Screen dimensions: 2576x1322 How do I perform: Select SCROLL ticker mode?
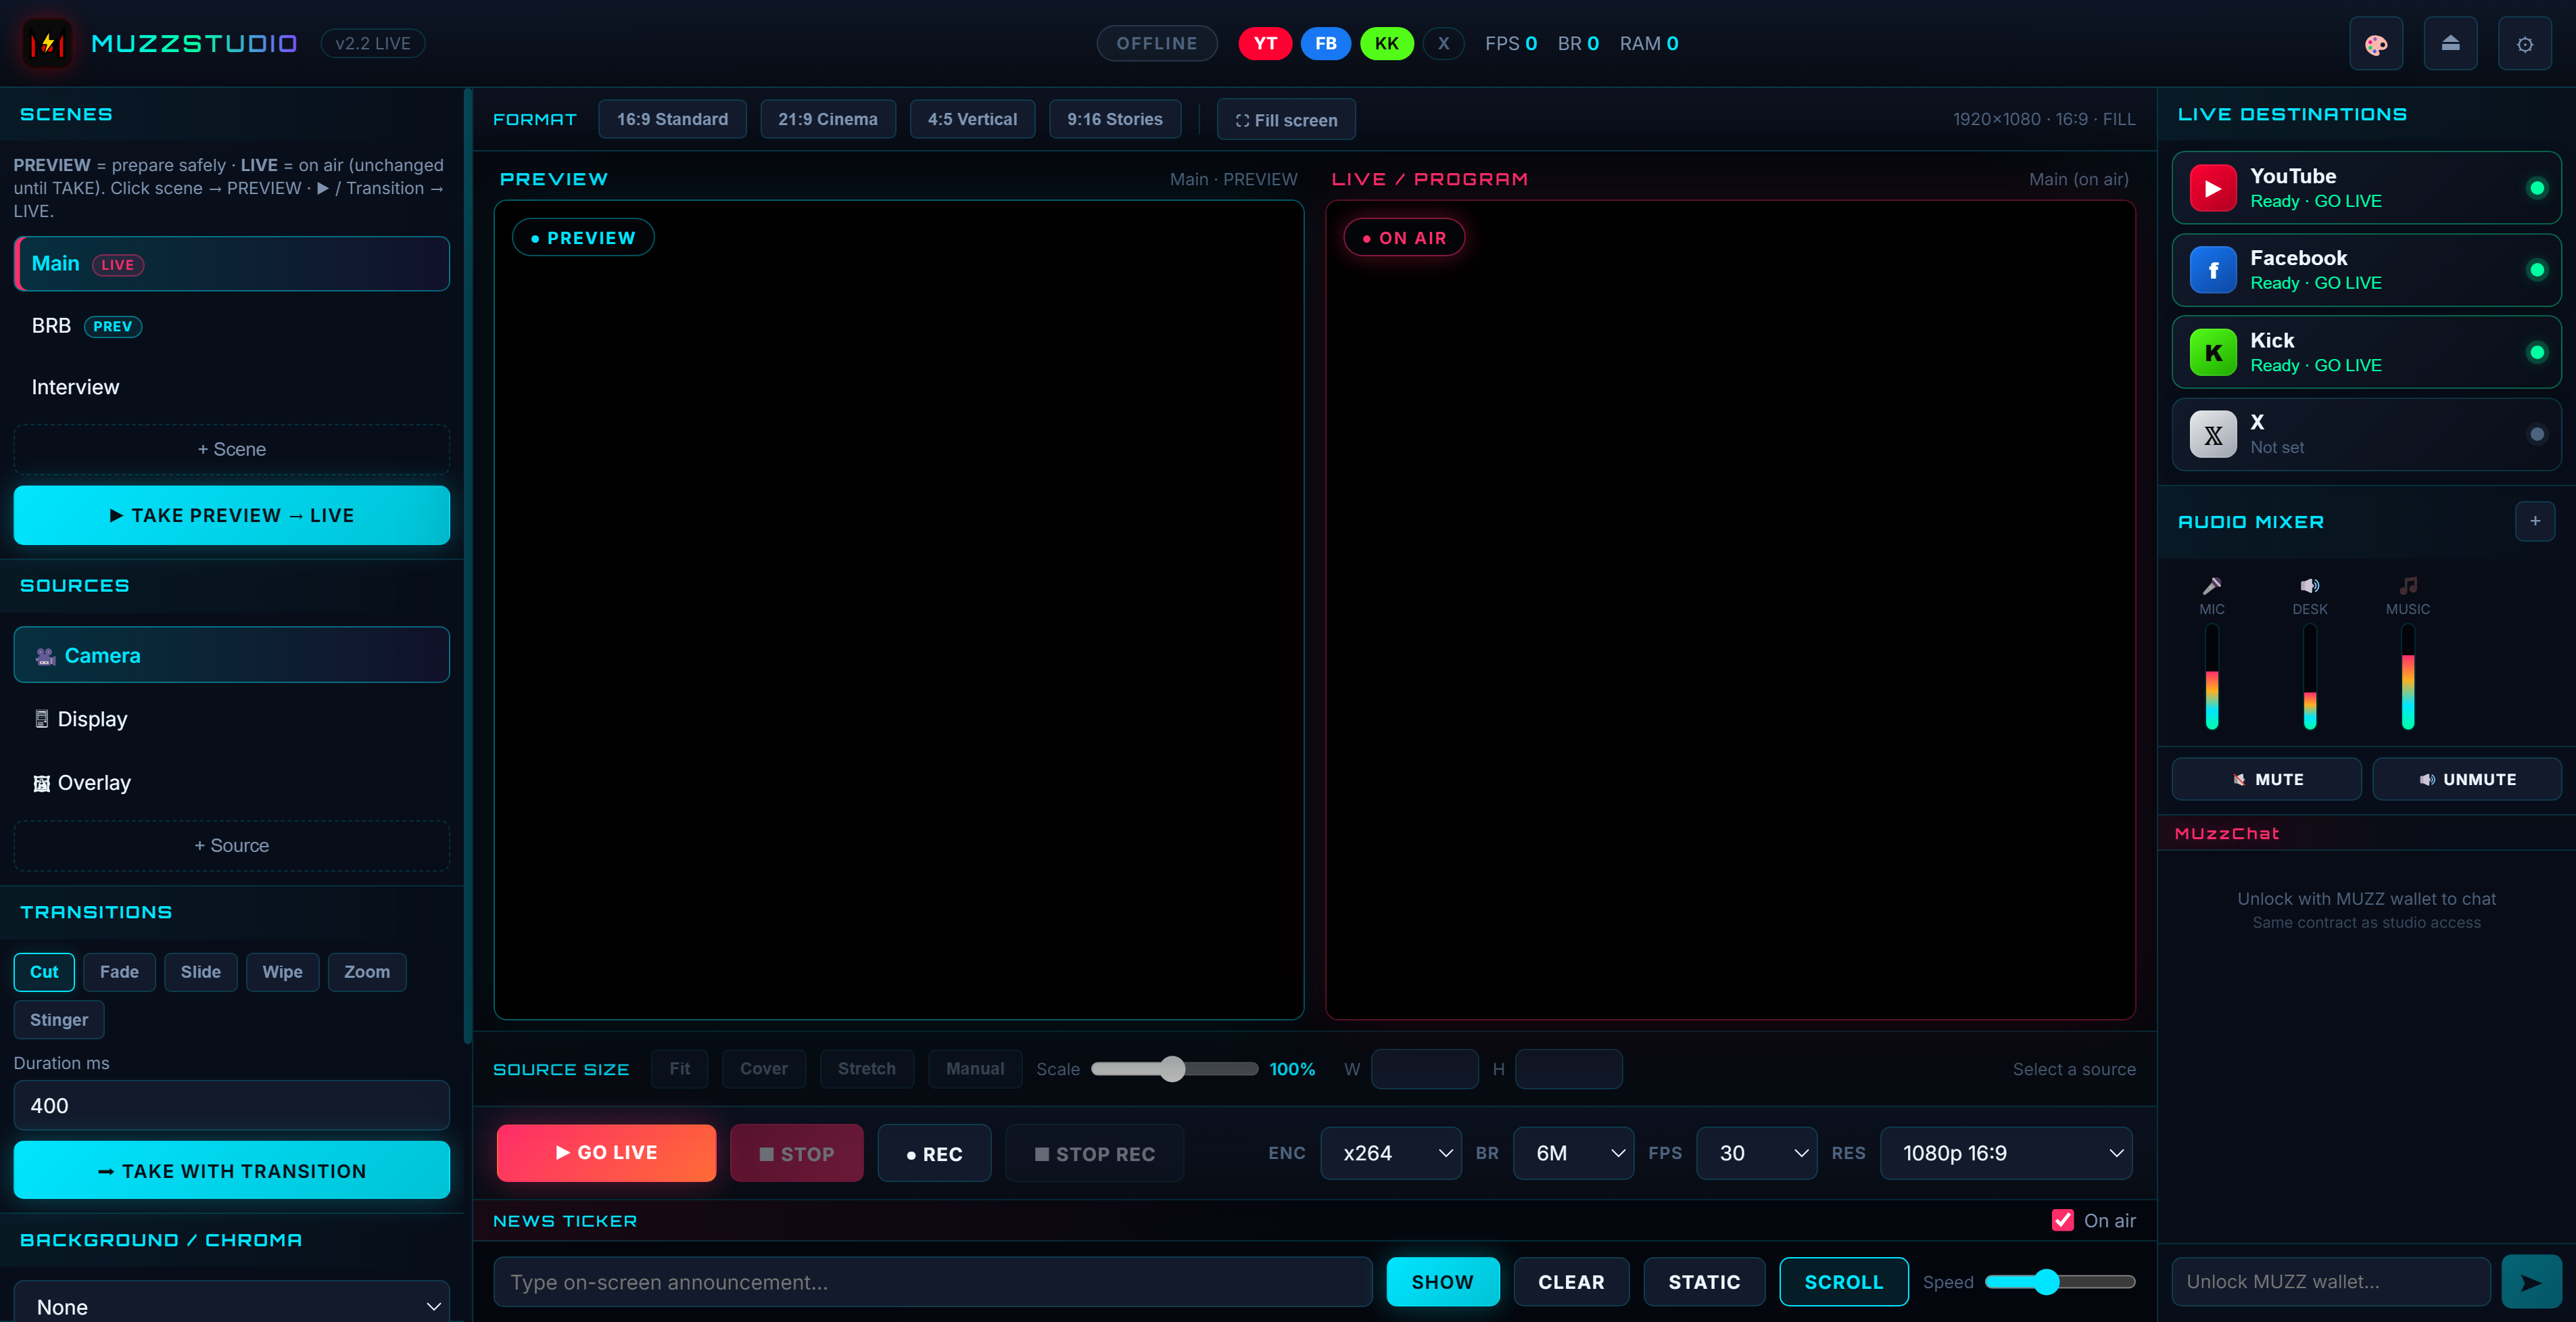[1843, 1281]
